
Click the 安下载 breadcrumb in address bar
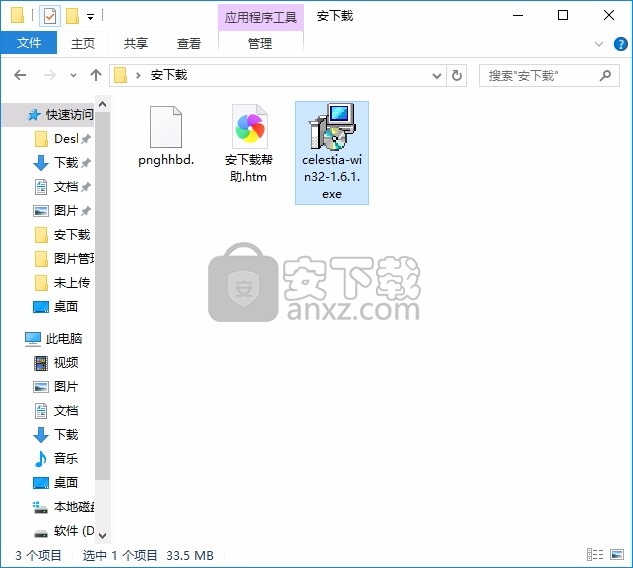pyautogui.click(x=169, y=75)
